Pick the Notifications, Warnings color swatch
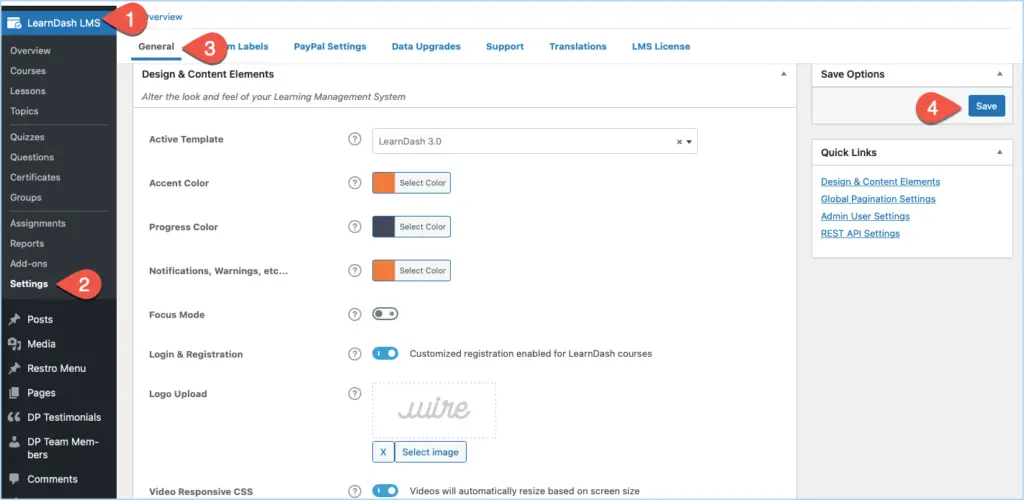Image resolution: width=1024 pixels, height=500 pixels. [x=383, y=270]
